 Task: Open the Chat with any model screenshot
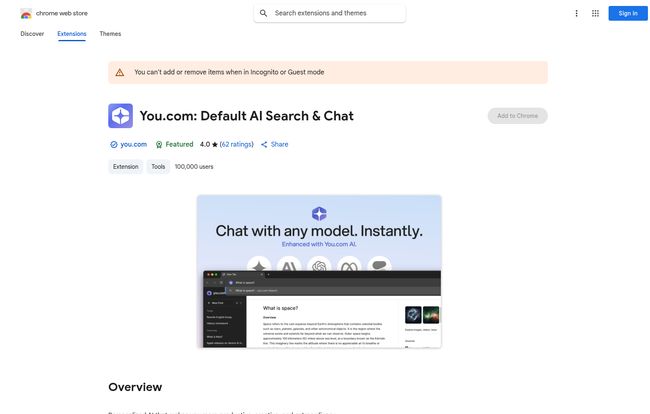(x=319, y=271)
